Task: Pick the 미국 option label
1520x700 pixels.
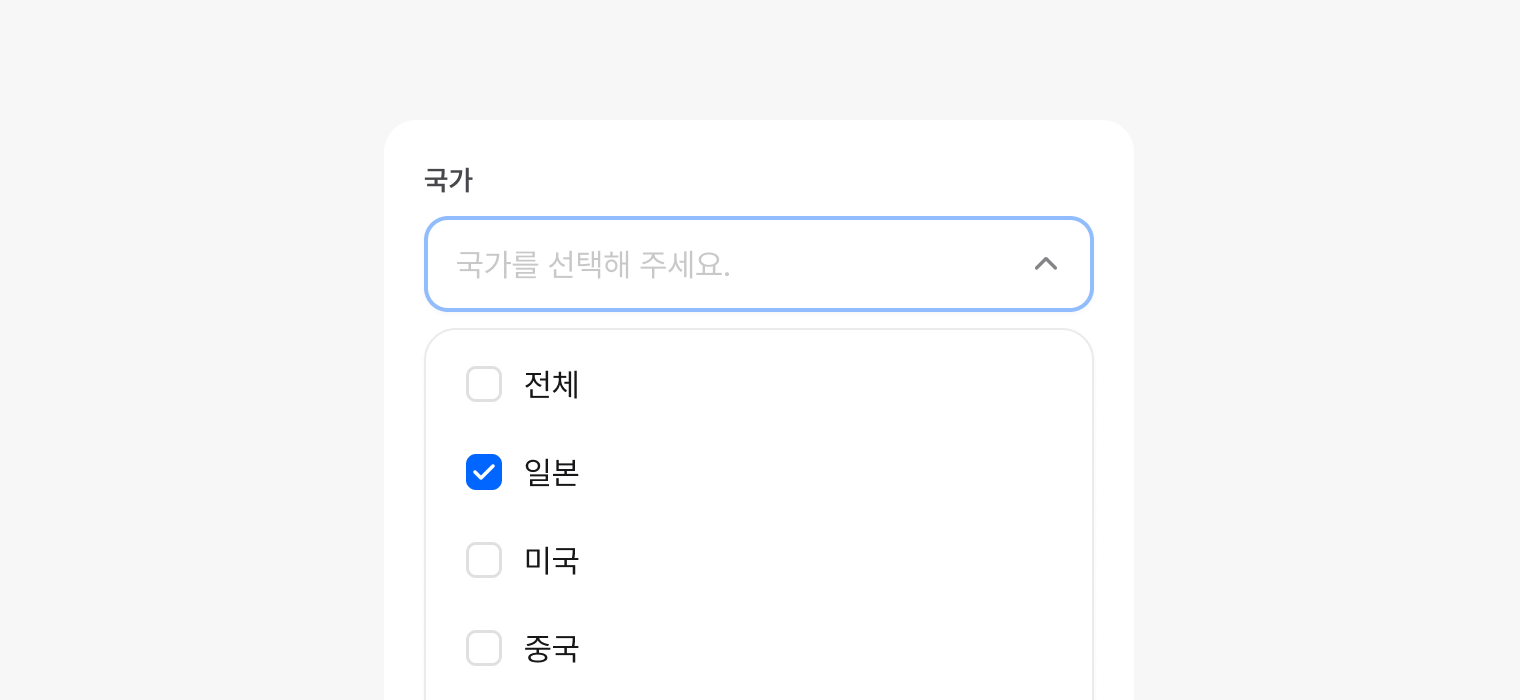Action: 552,560
